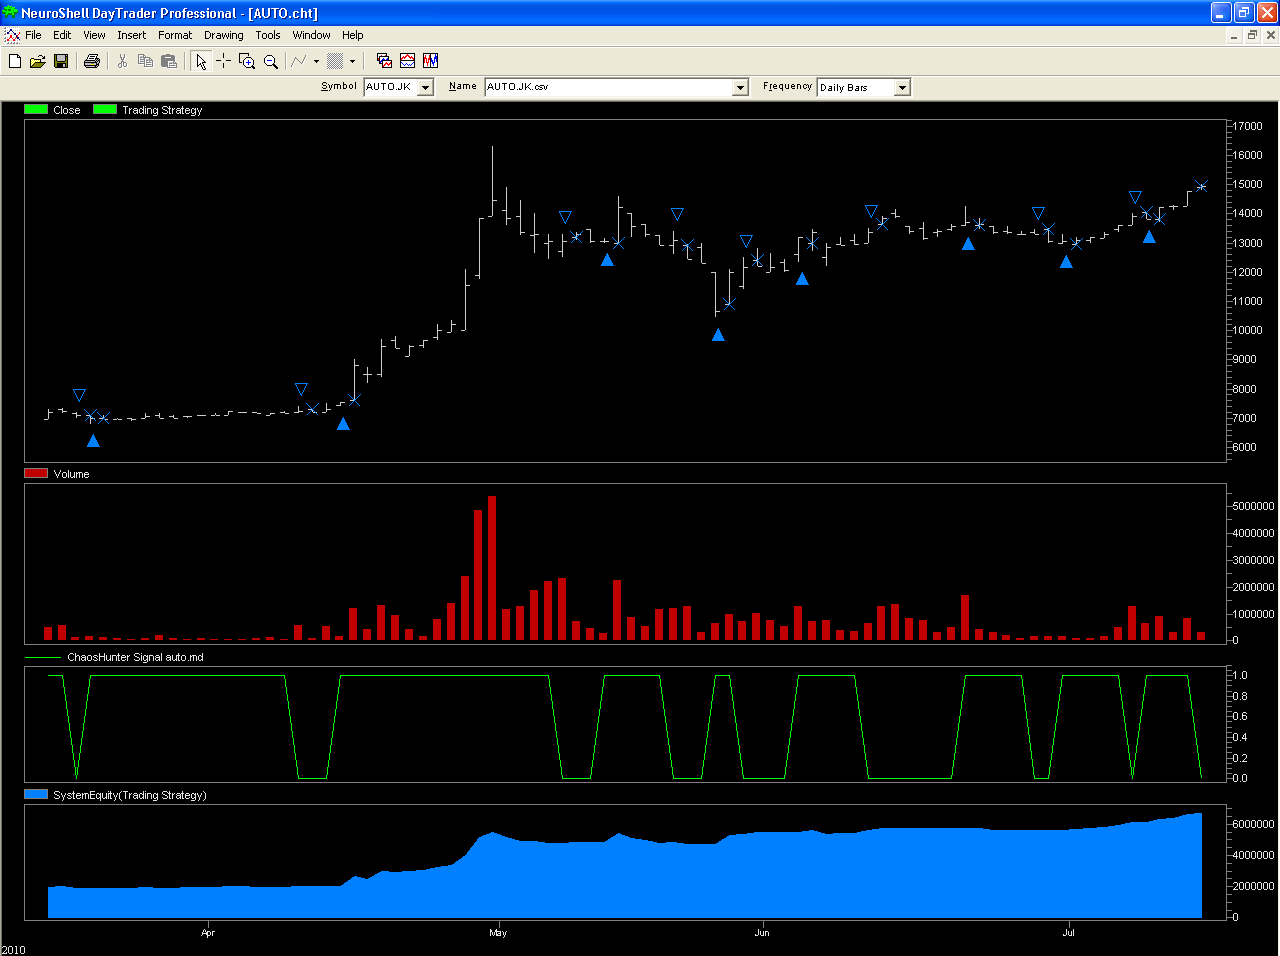
Task: Click the Copy icon in toolbar
Action: pyautogui.click(x=145, y=61)
